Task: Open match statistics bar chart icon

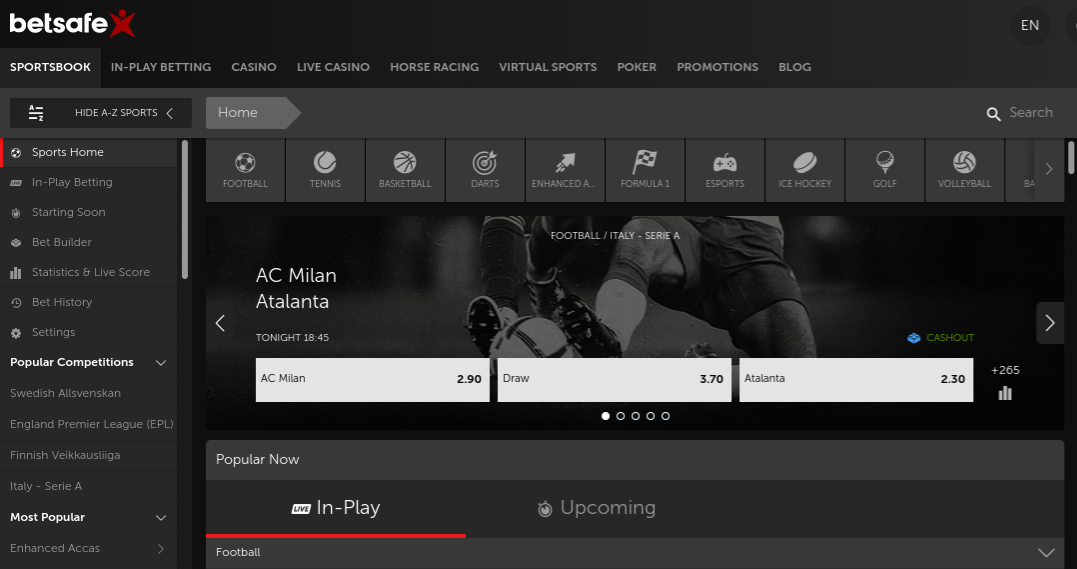Action: (x=1006, y=393)
